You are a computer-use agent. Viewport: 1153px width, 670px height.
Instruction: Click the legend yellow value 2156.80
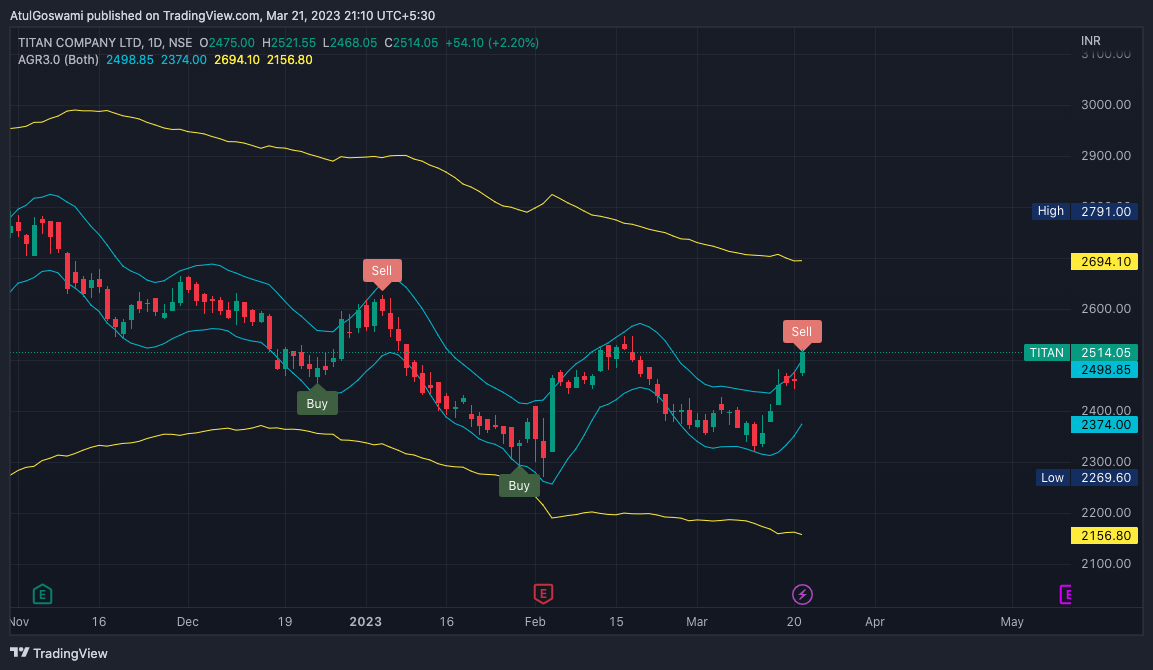click(290, 60)
